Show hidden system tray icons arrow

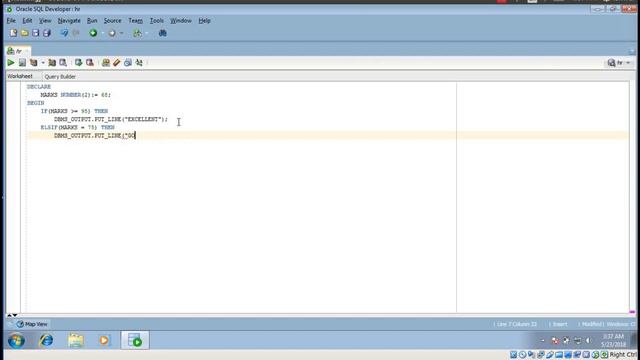tap(543, 340)
